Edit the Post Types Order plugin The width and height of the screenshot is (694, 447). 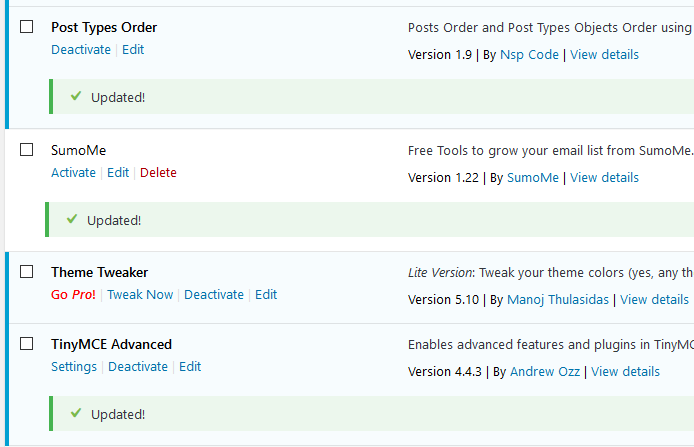click(x=133, y=50)
